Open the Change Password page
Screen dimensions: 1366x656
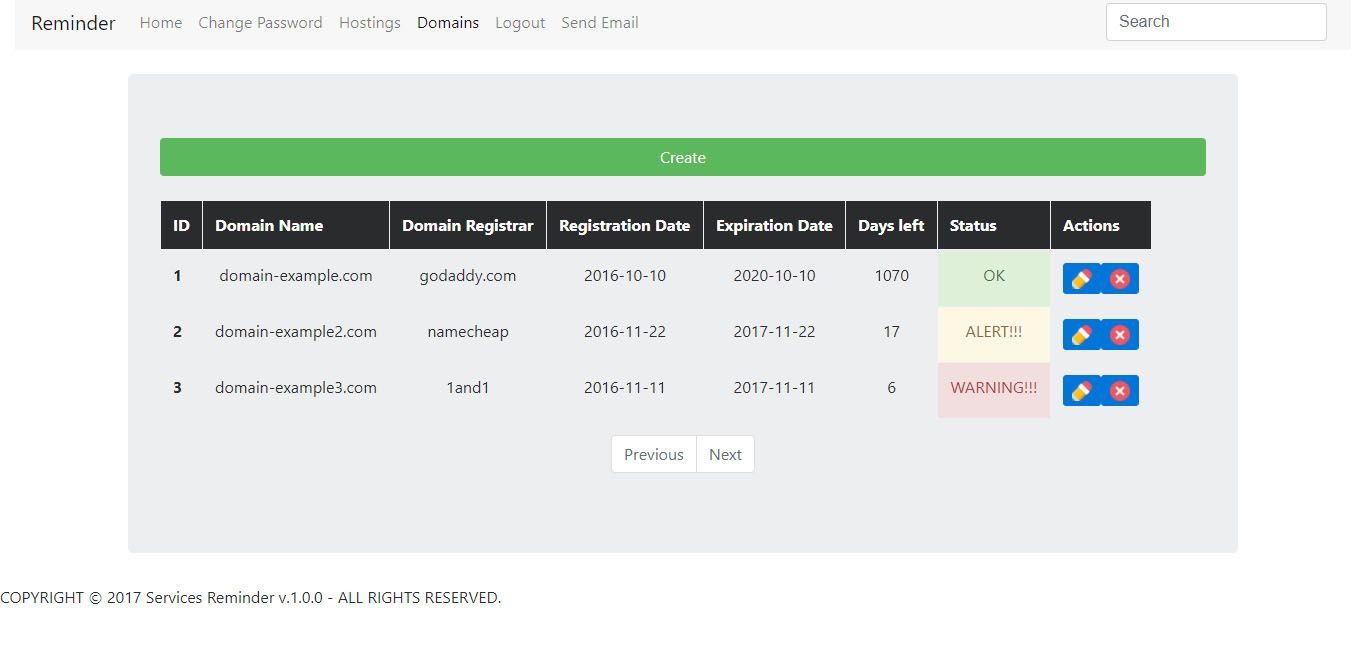260,22
